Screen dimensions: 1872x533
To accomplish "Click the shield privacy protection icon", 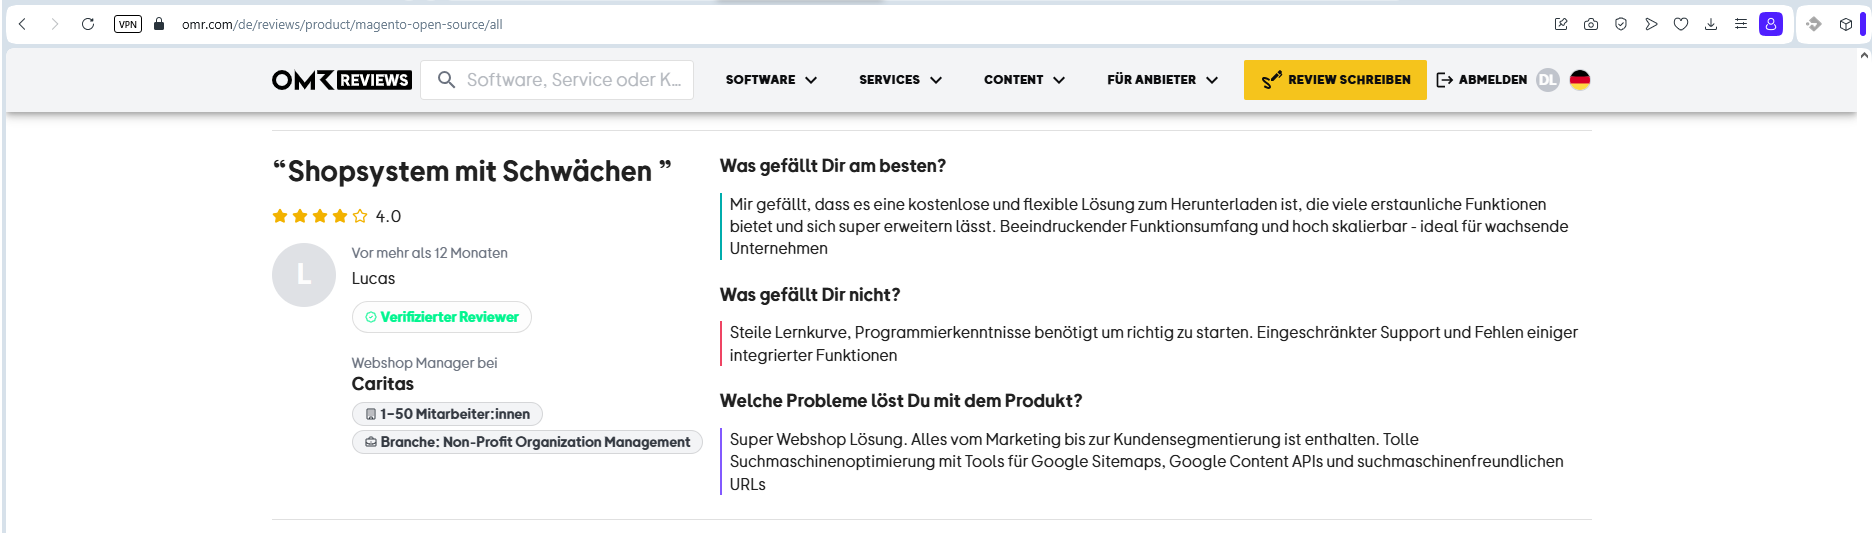I will tap(1621, 24).
